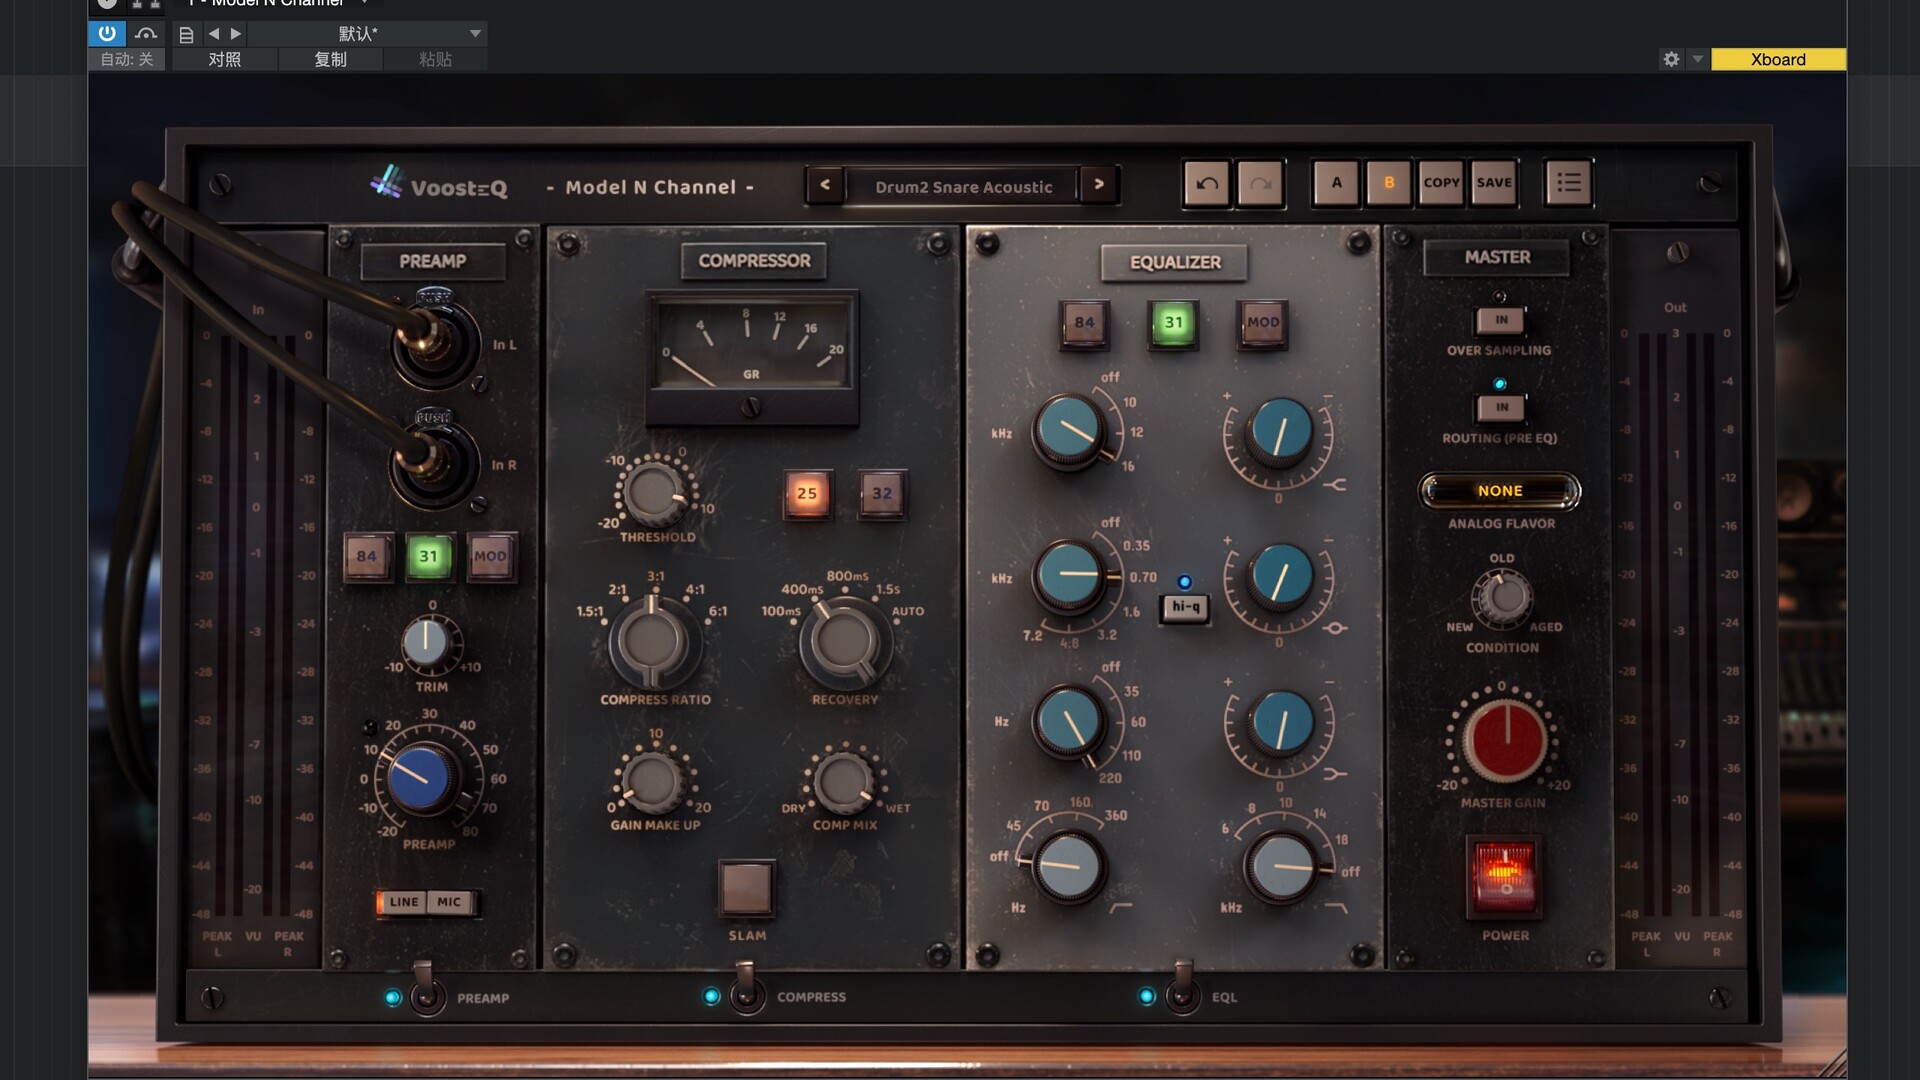Open Drum2 Snare Acoustic preset display
The image size is (1920, 1080).
(x=963, y=187)
